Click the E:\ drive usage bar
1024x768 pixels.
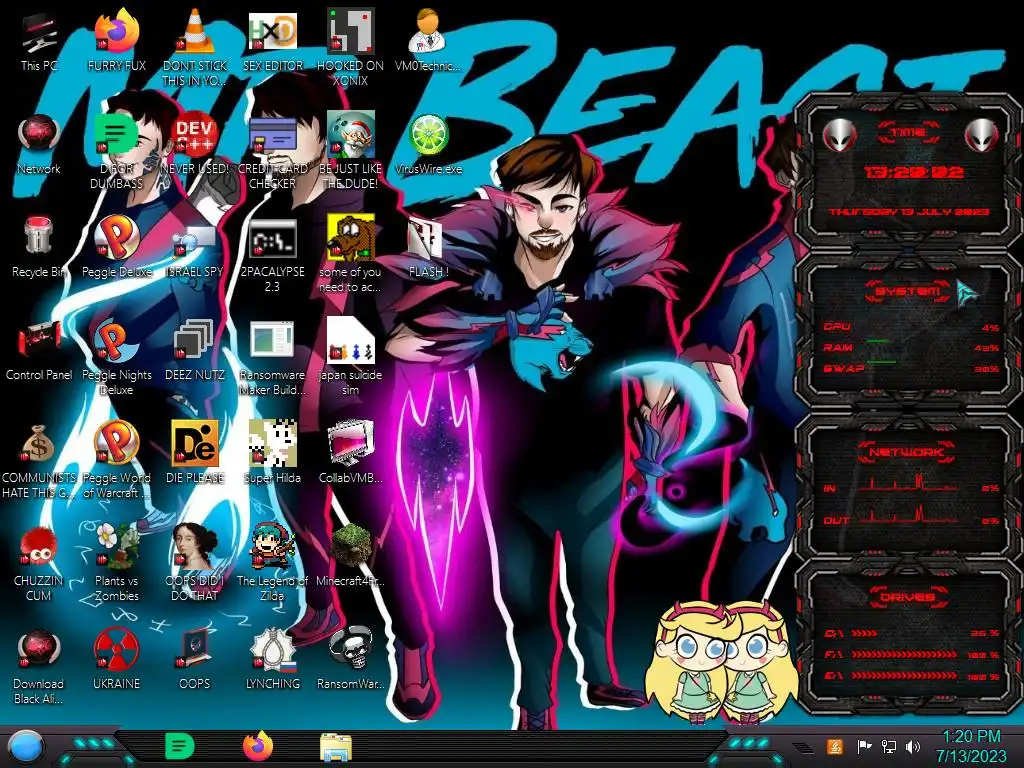pos(904,676)
